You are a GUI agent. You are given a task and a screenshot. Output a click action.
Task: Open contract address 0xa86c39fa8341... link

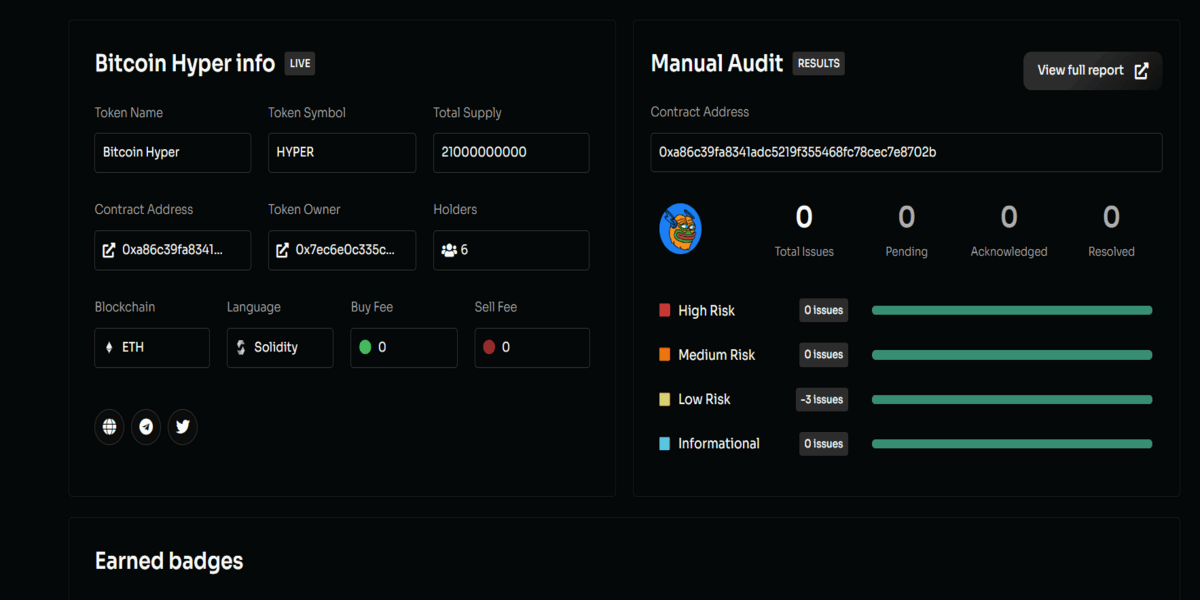173,250
